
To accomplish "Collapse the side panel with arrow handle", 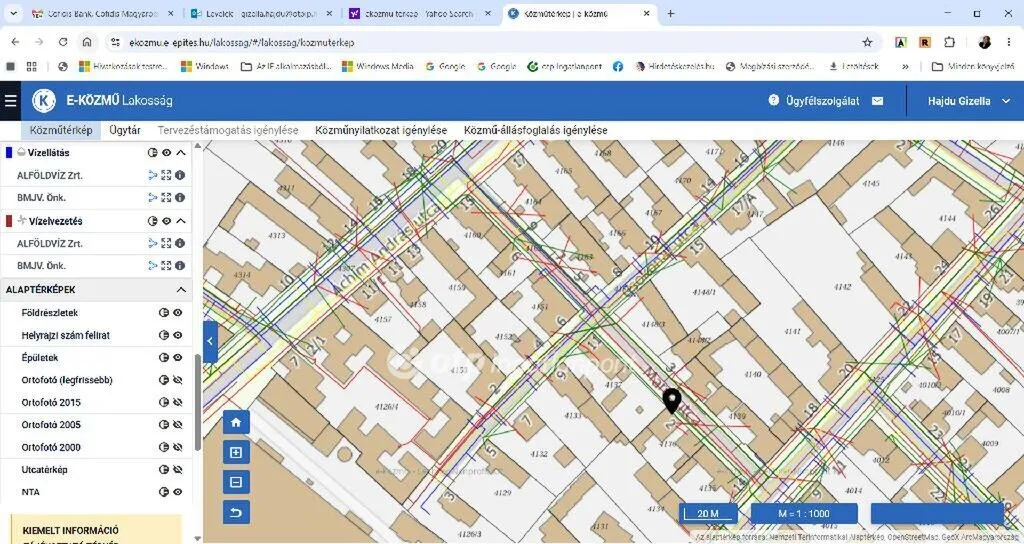I will coord(210,342).
